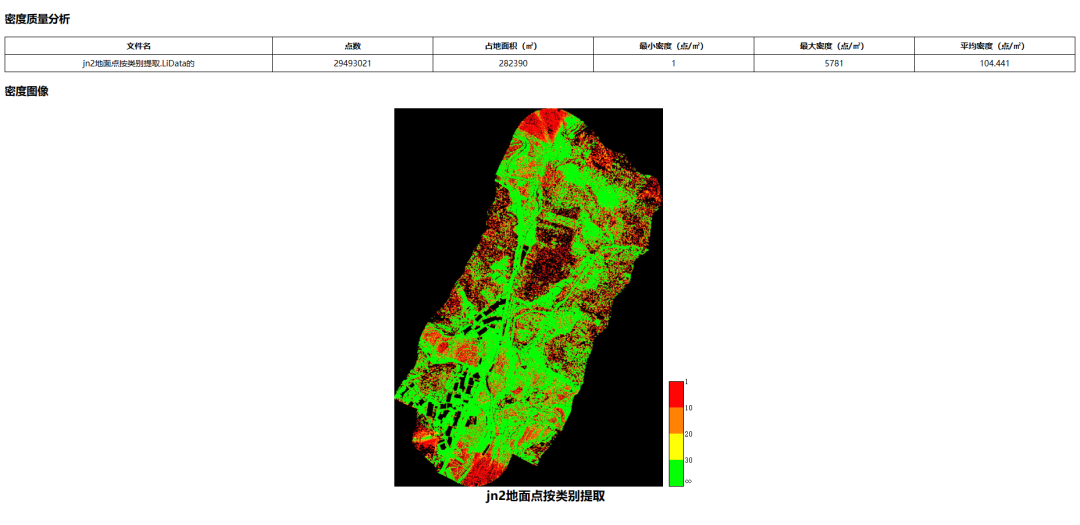Screen dimensions: 1080x525
Task: Select the average density value 104.441
Action: [995, 63]
